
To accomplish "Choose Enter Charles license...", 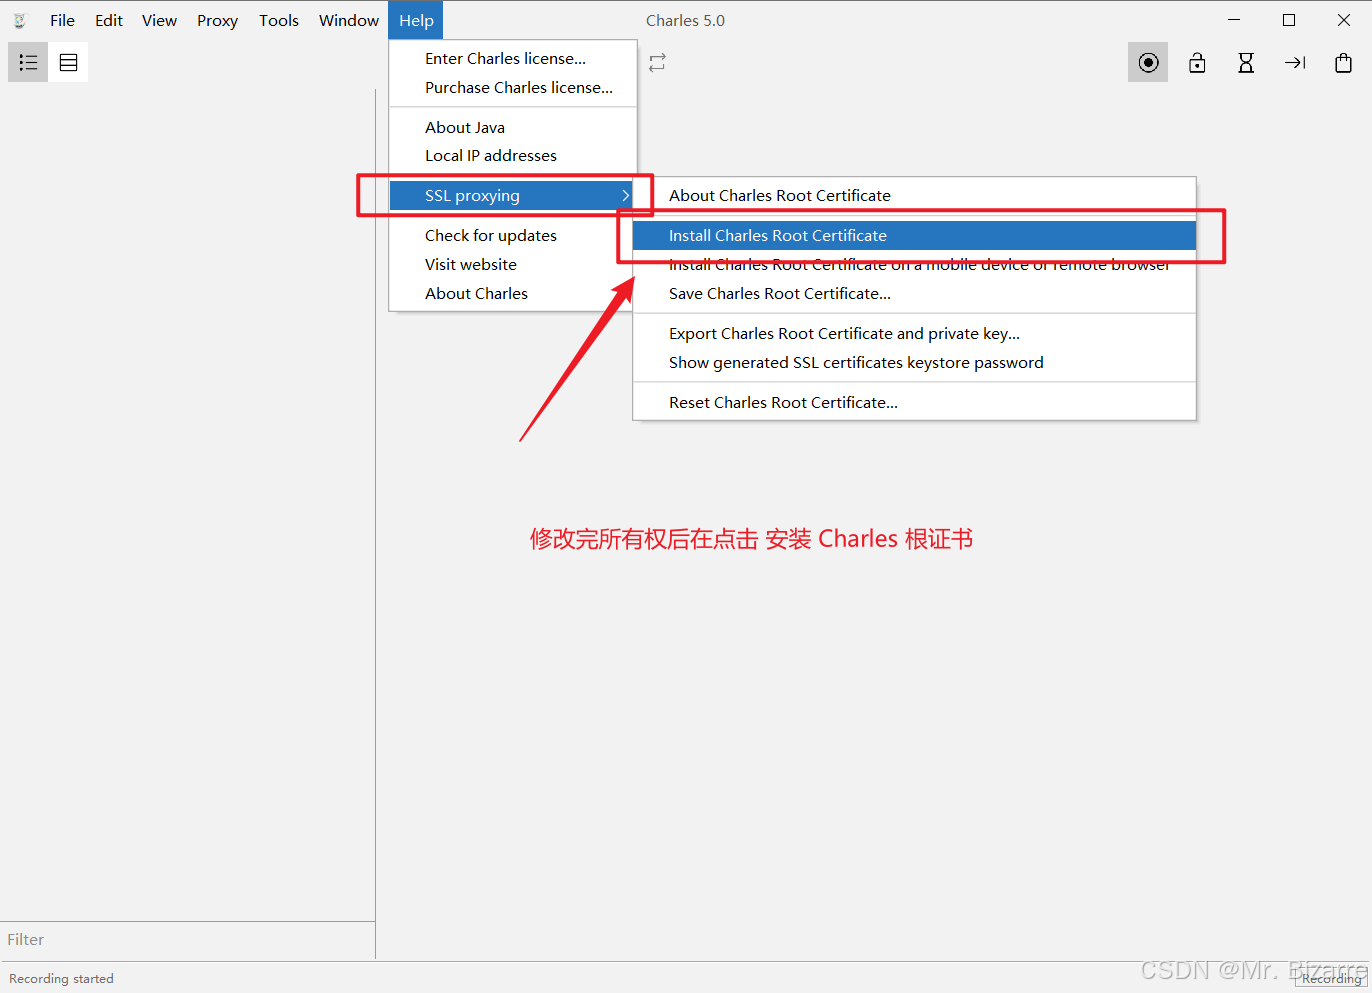I will click(513, 58).
